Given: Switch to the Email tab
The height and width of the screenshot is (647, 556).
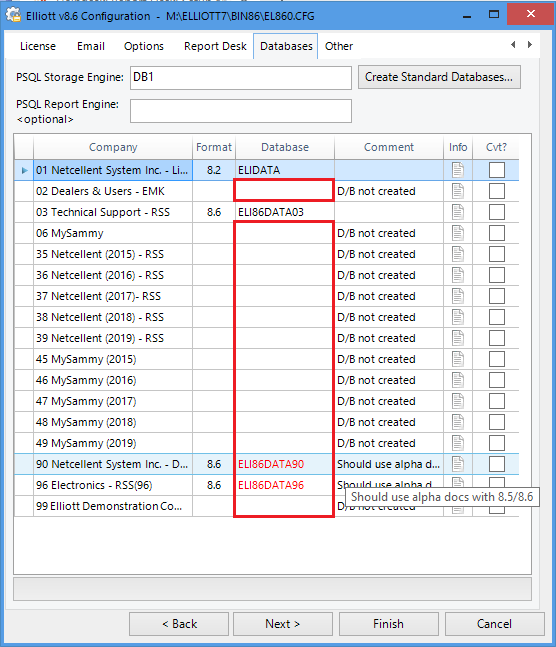Looking at the screenshot, I should point(91,46).
